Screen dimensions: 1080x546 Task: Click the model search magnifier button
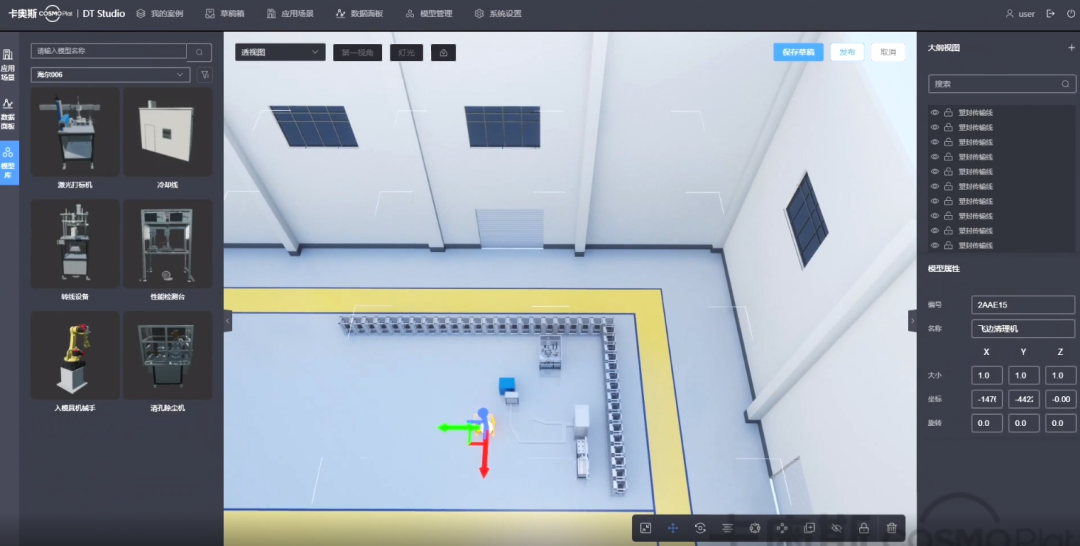click(200, 52)
